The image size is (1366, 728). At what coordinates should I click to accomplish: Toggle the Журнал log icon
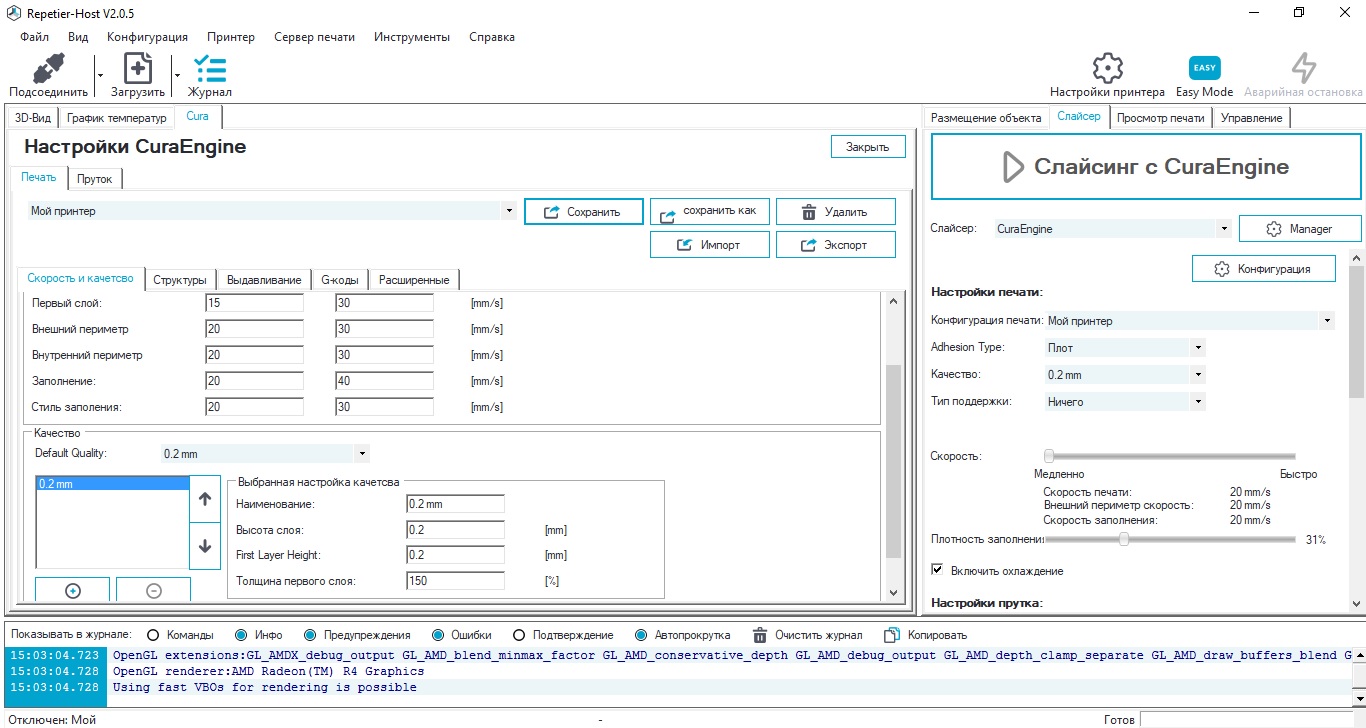tap(210, 69)
